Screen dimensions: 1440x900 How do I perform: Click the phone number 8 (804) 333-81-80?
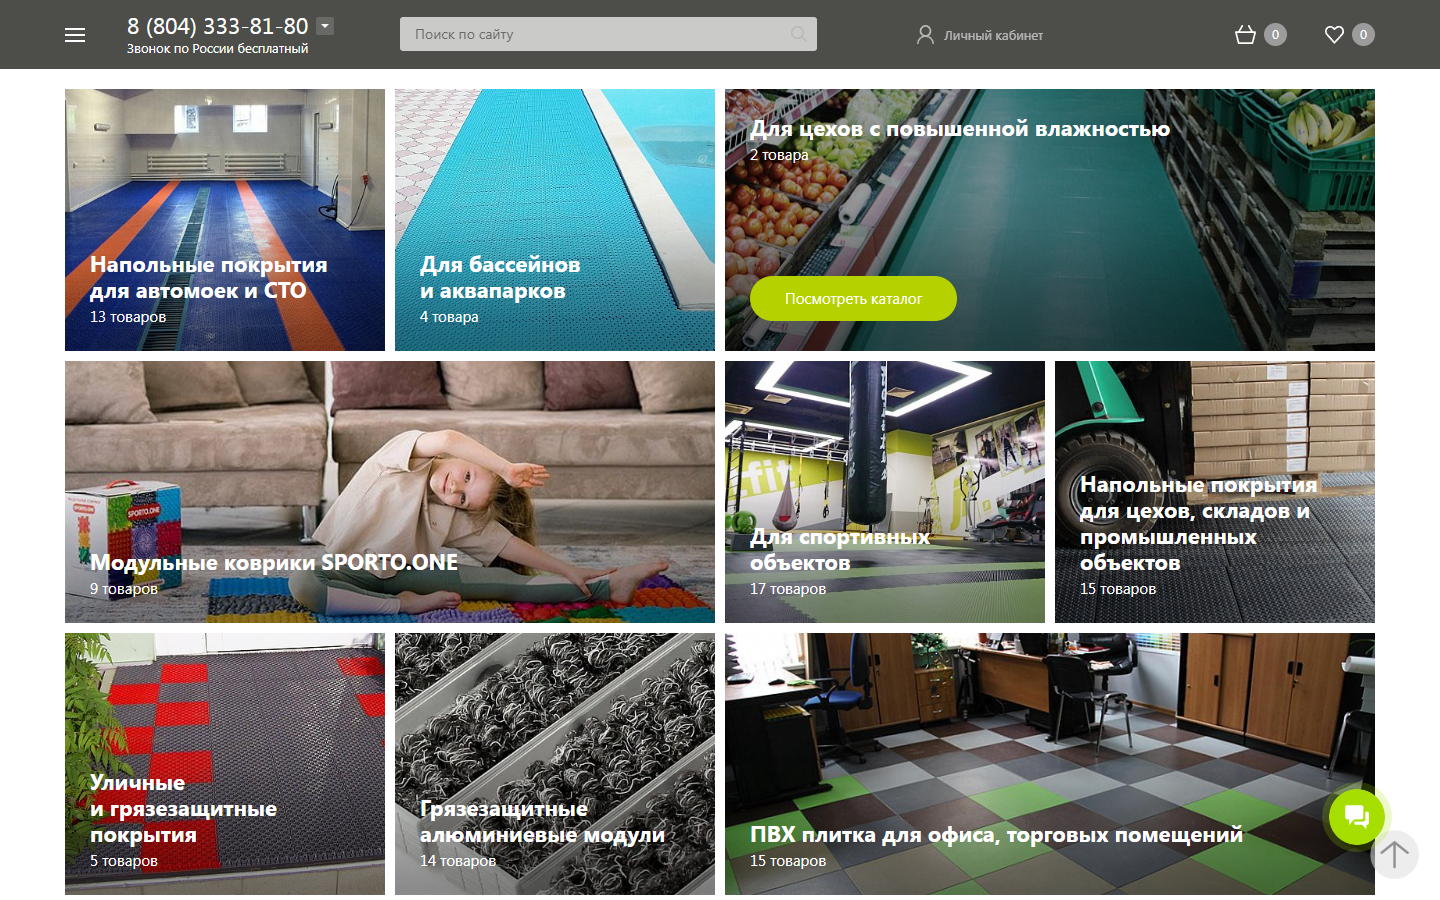[x=217, y=26]
